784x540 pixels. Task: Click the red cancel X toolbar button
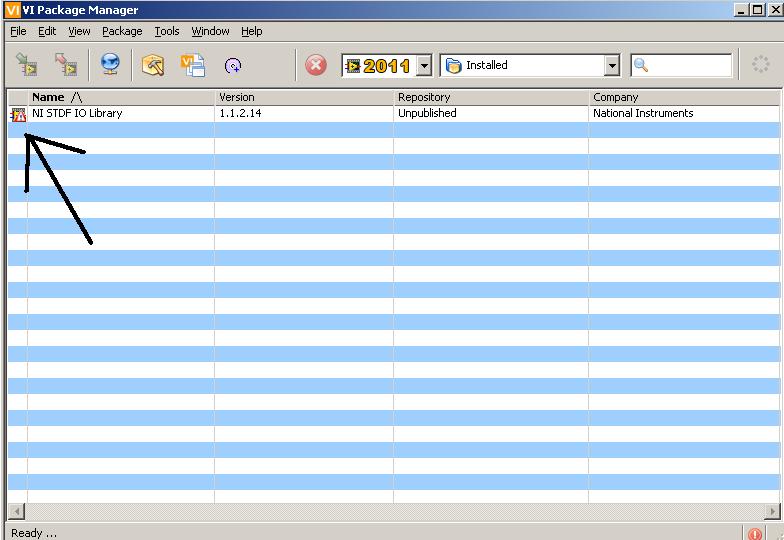[x=316, y=65]
